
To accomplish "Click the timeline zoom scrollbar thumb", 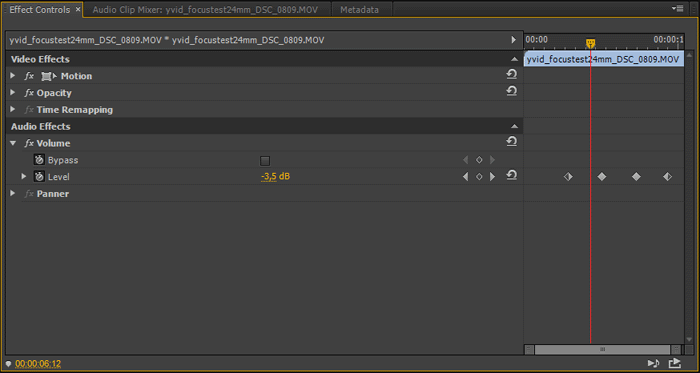I will 602,349.
